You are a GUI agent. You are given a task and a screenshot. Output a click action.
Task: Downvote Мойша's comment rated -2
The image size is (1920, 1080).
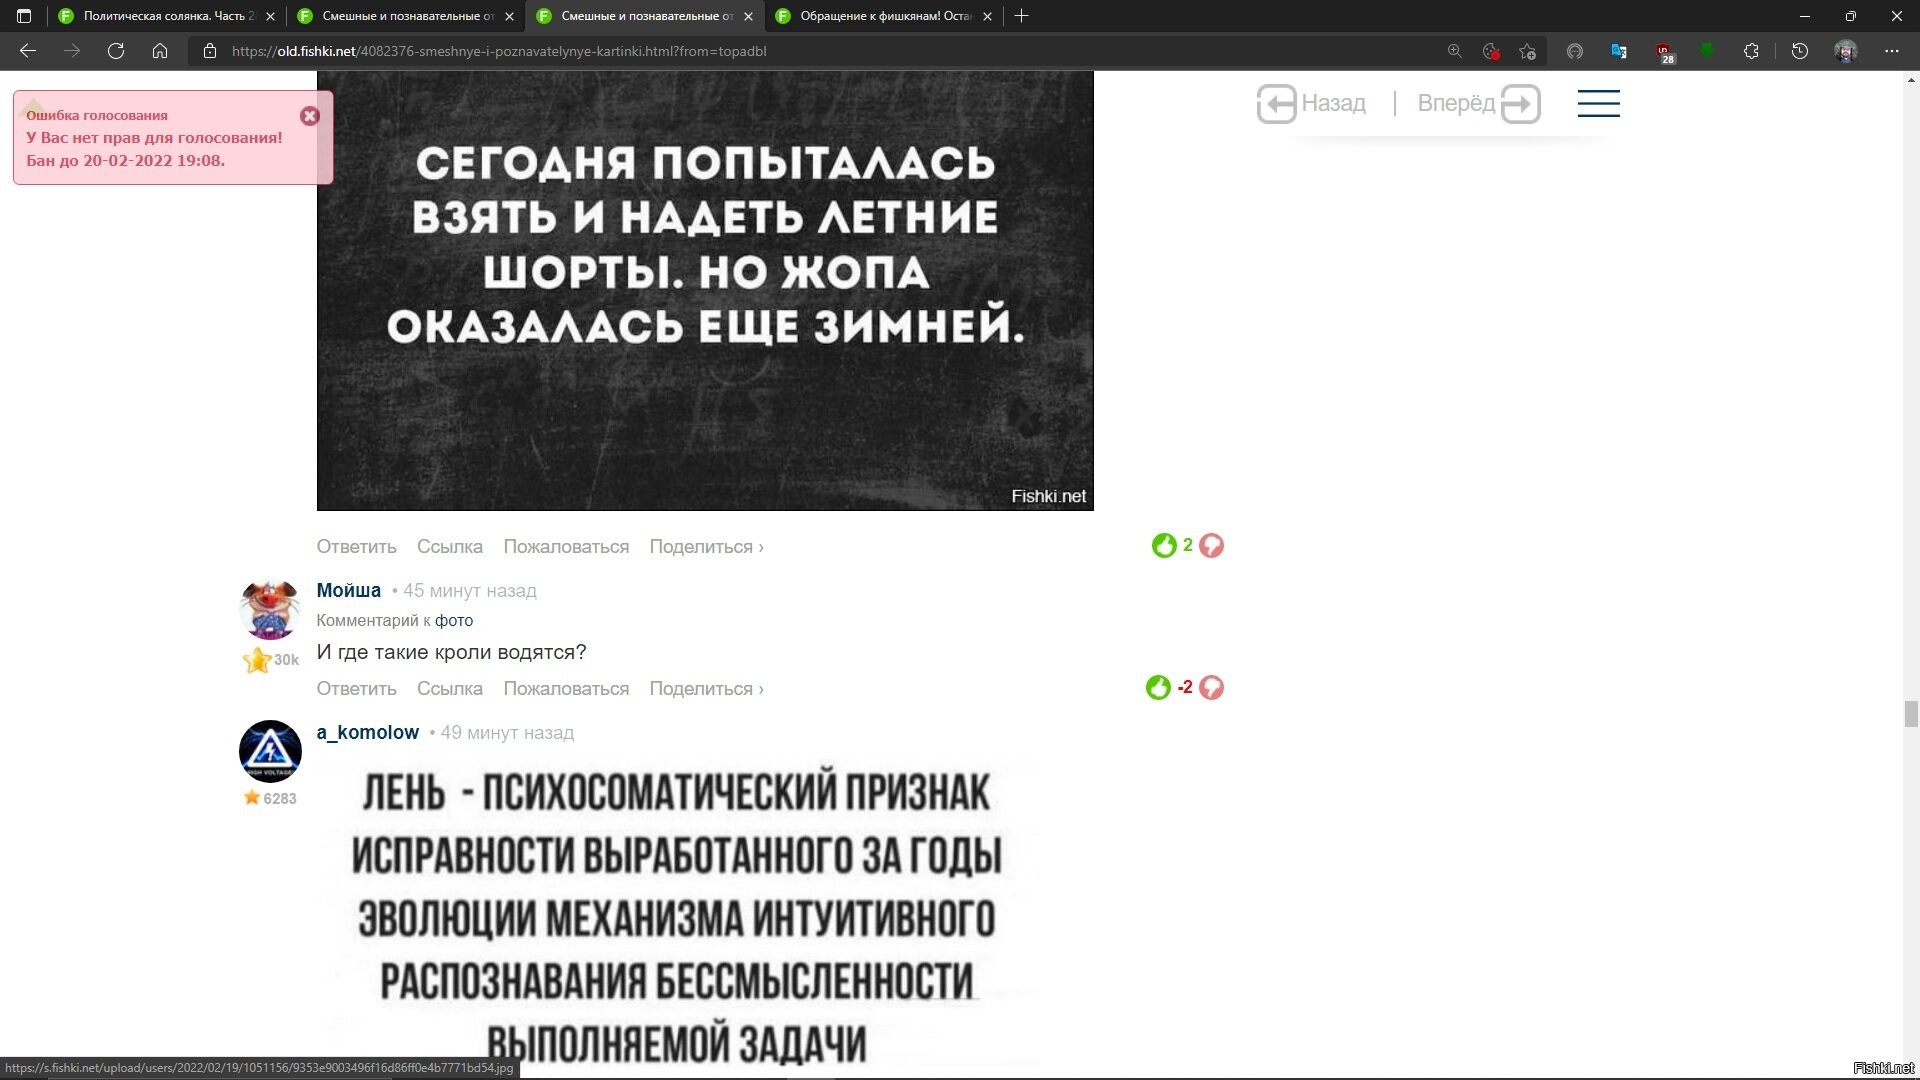pyautogui.click(x=1211, y=687)
